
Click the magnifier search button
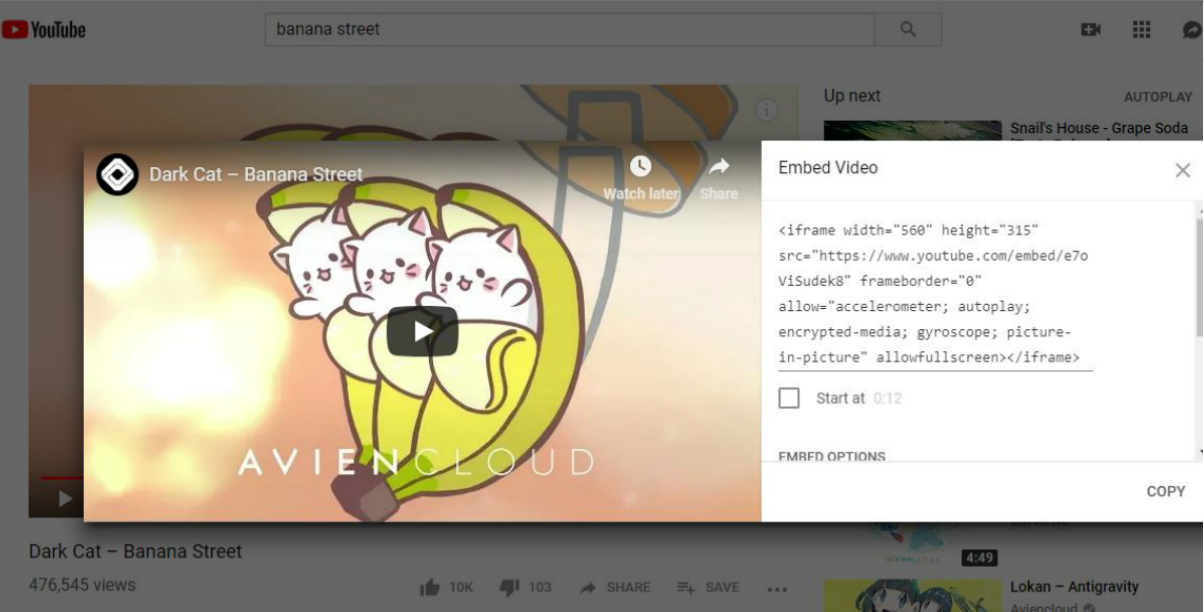pos(908,29)
